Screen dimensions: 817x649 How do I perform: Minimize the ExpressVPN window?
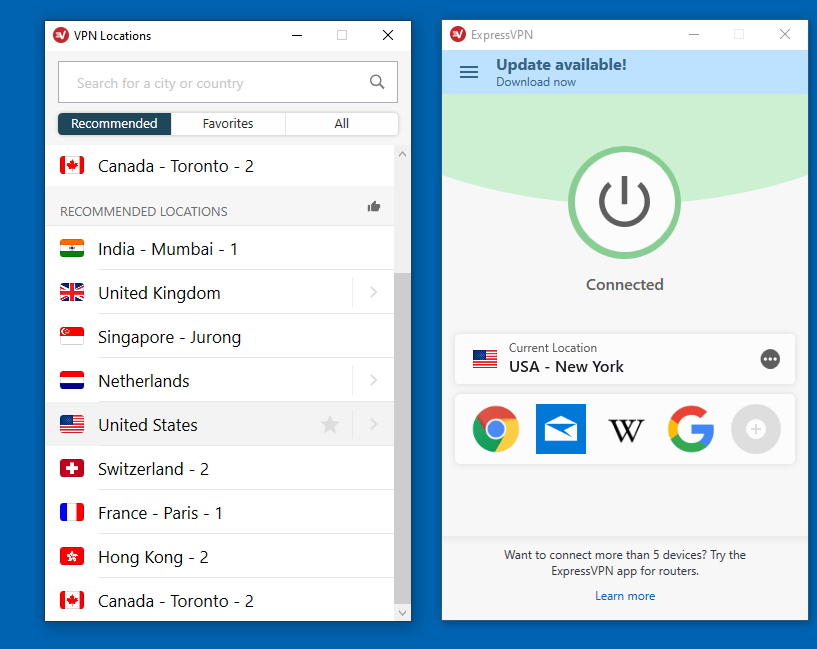point(694,34)
